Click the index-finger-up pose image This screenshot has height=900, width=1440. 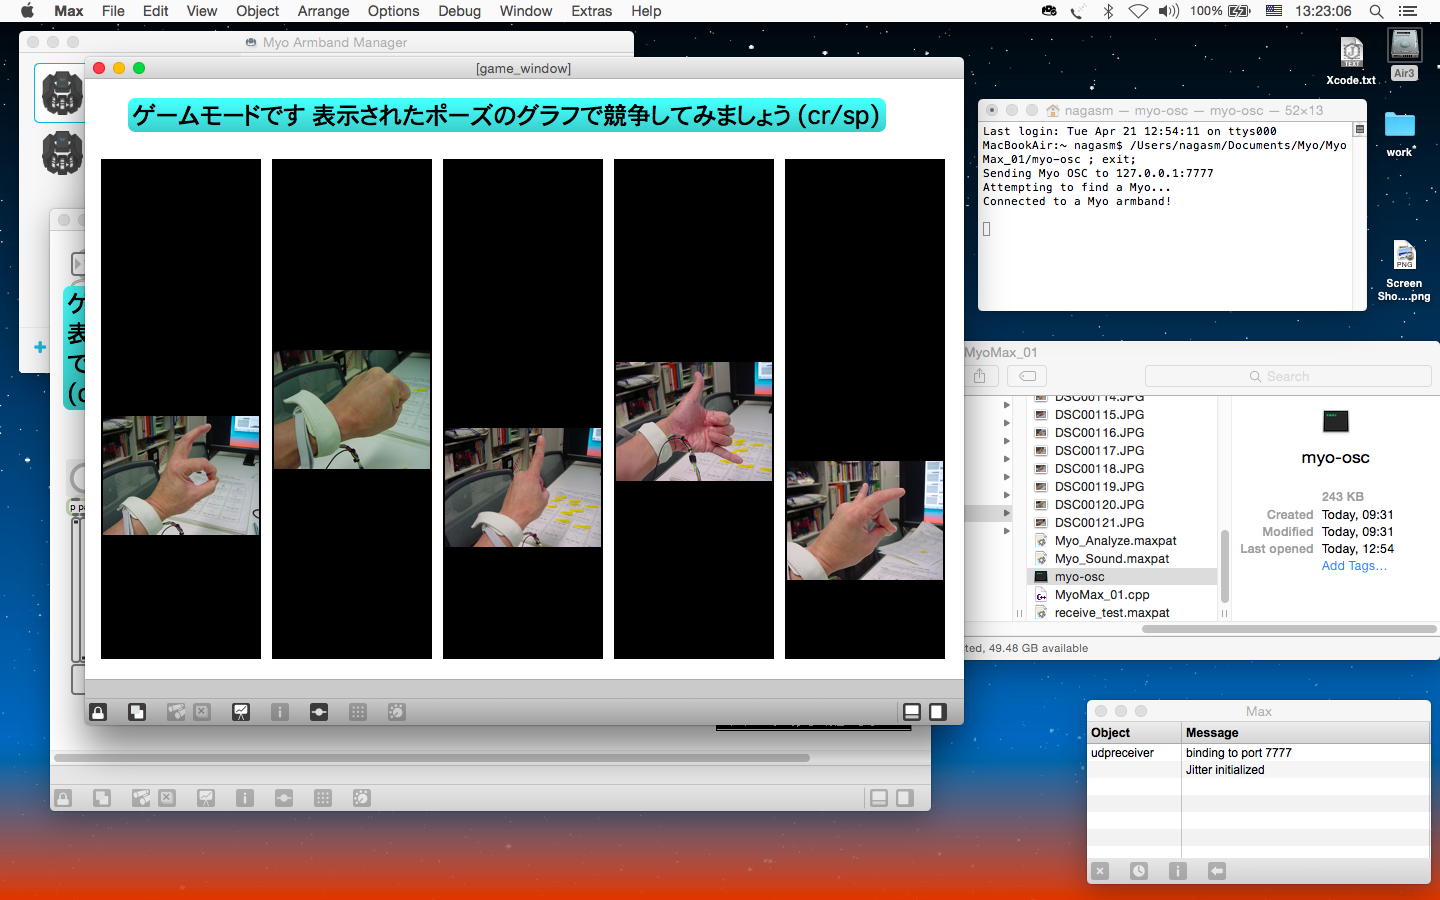pos(523,488)
